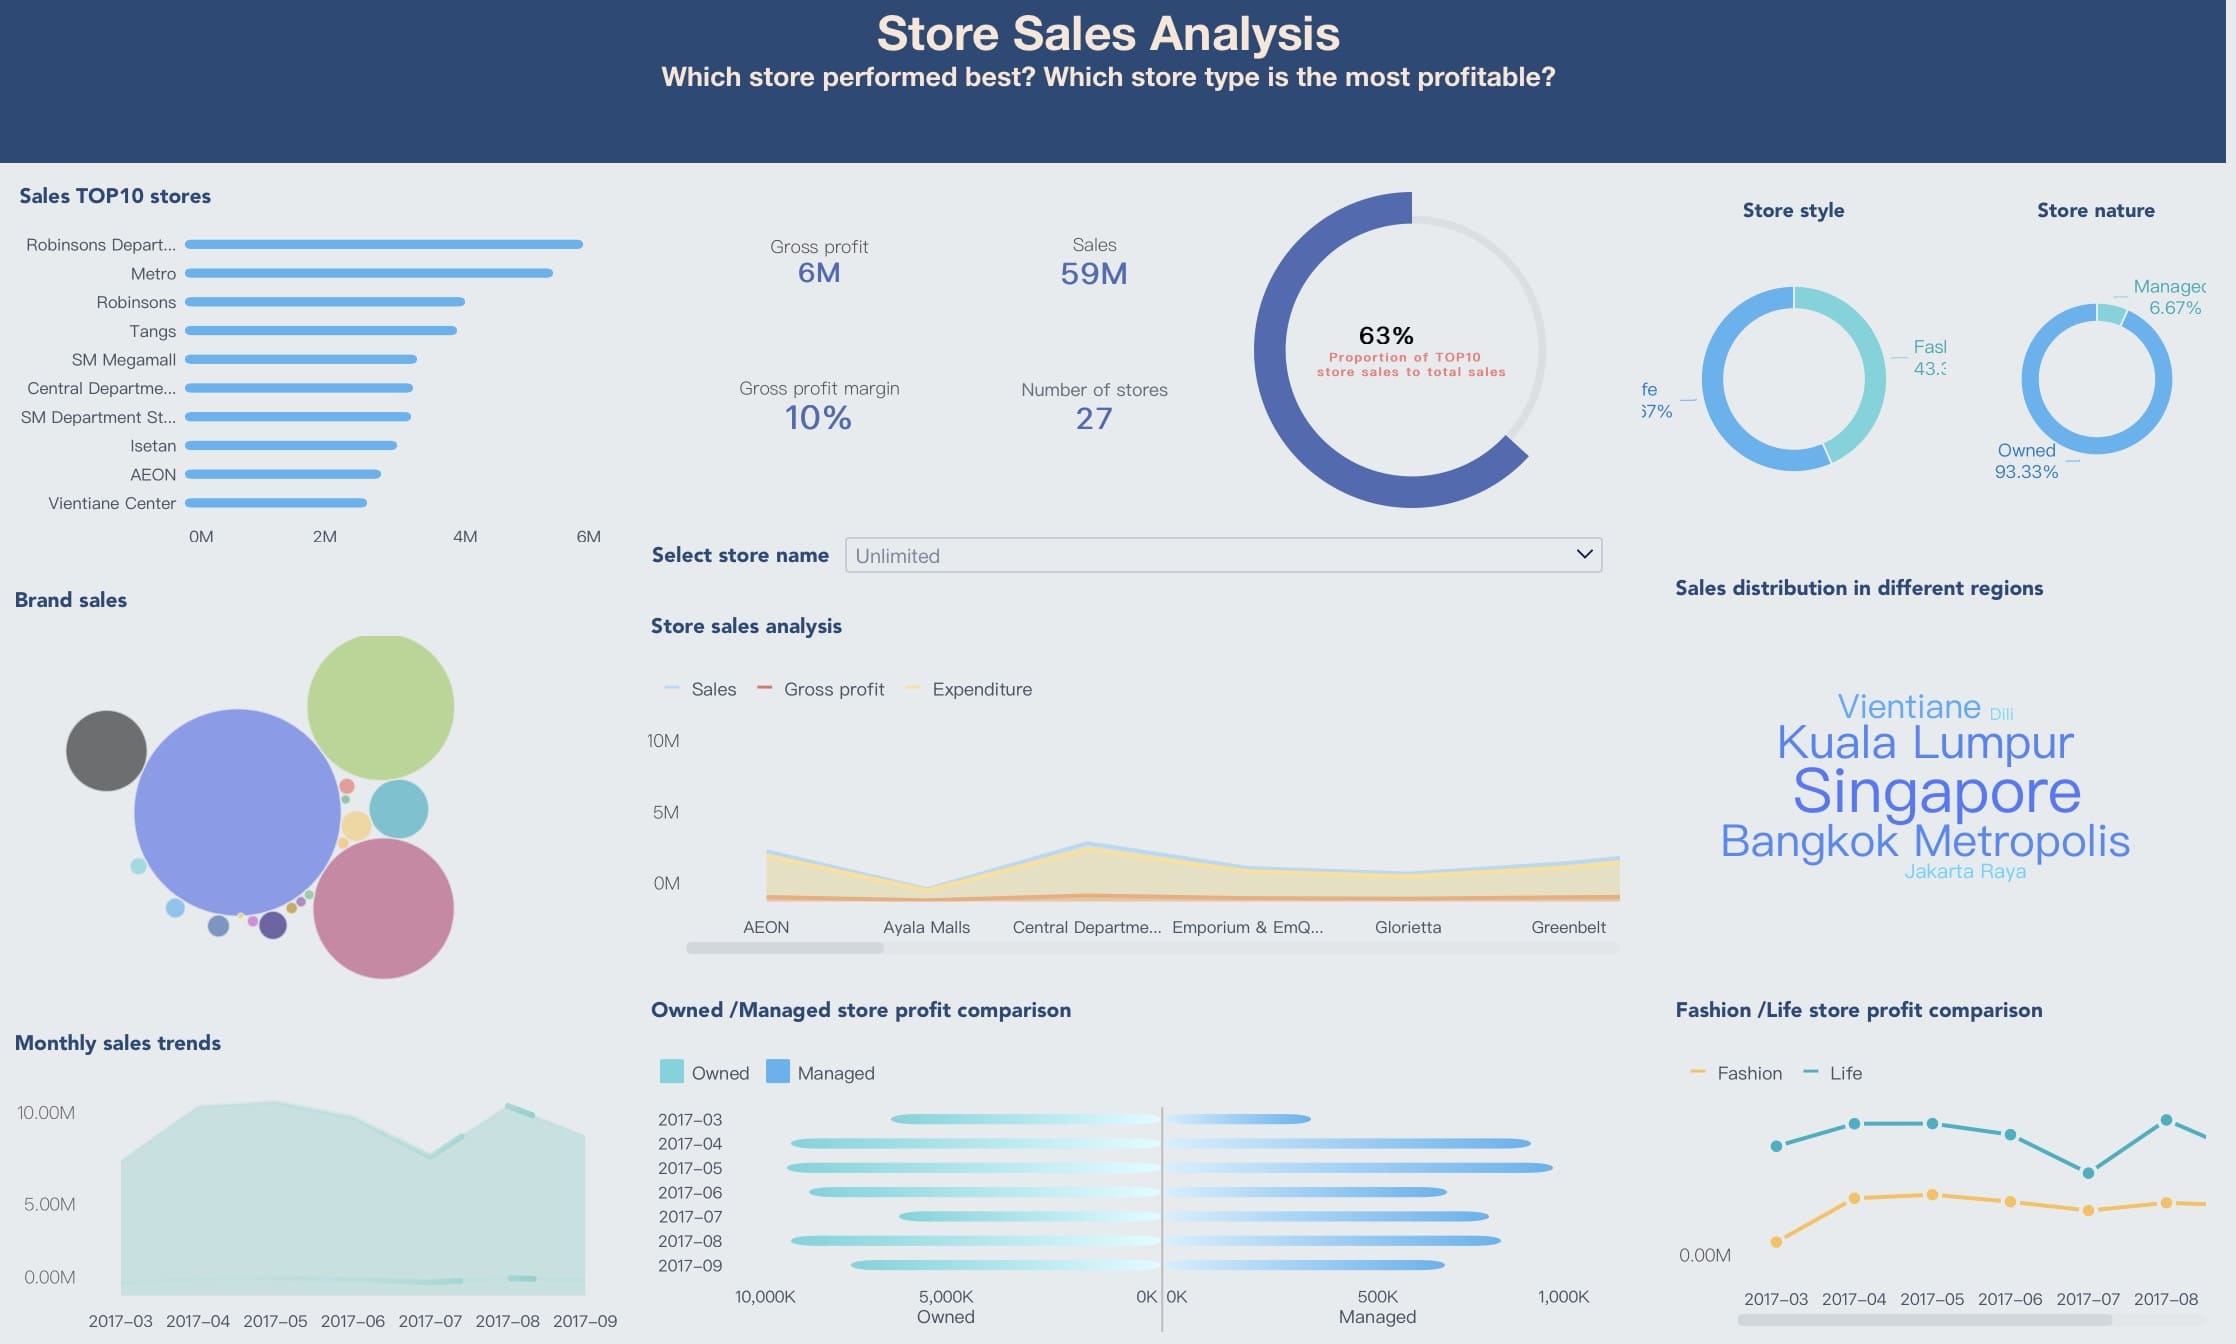
Task: Click the 2017-08 Owned profit bar
Action: tap(975, 1241)
